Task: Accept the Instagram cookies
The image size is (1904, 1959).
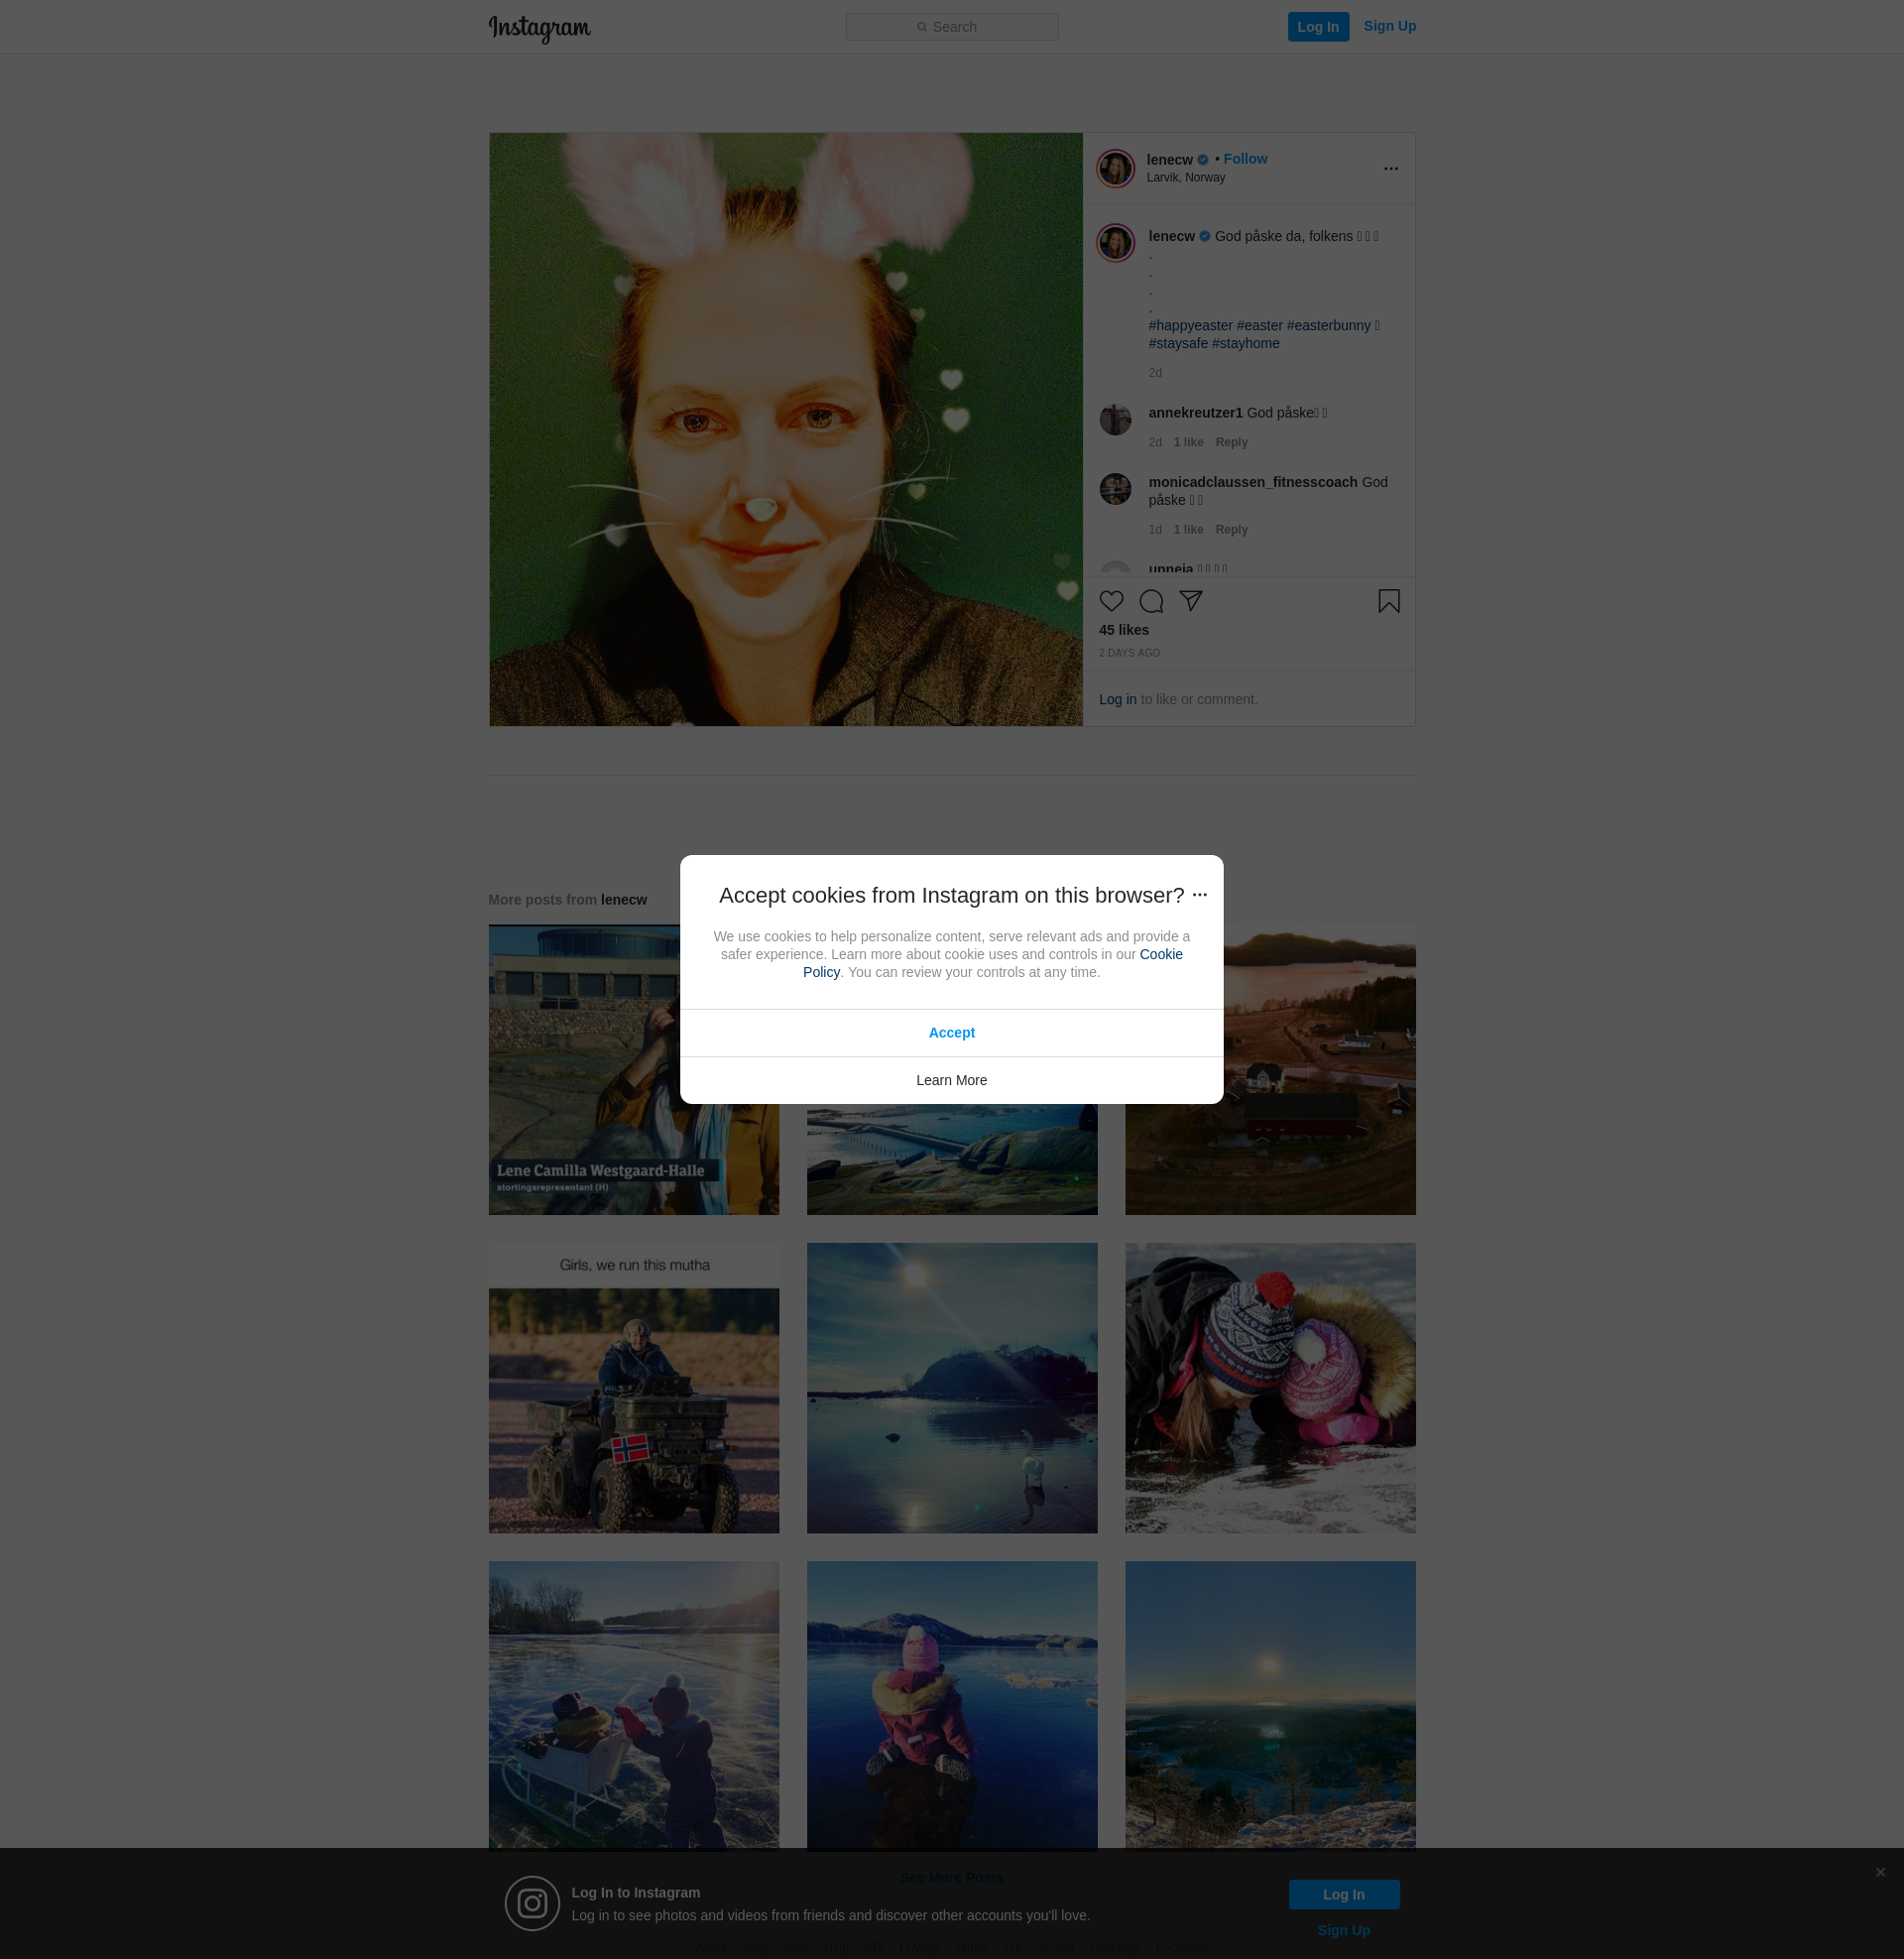Action: pyautogui.click(x=951, y=1033)
